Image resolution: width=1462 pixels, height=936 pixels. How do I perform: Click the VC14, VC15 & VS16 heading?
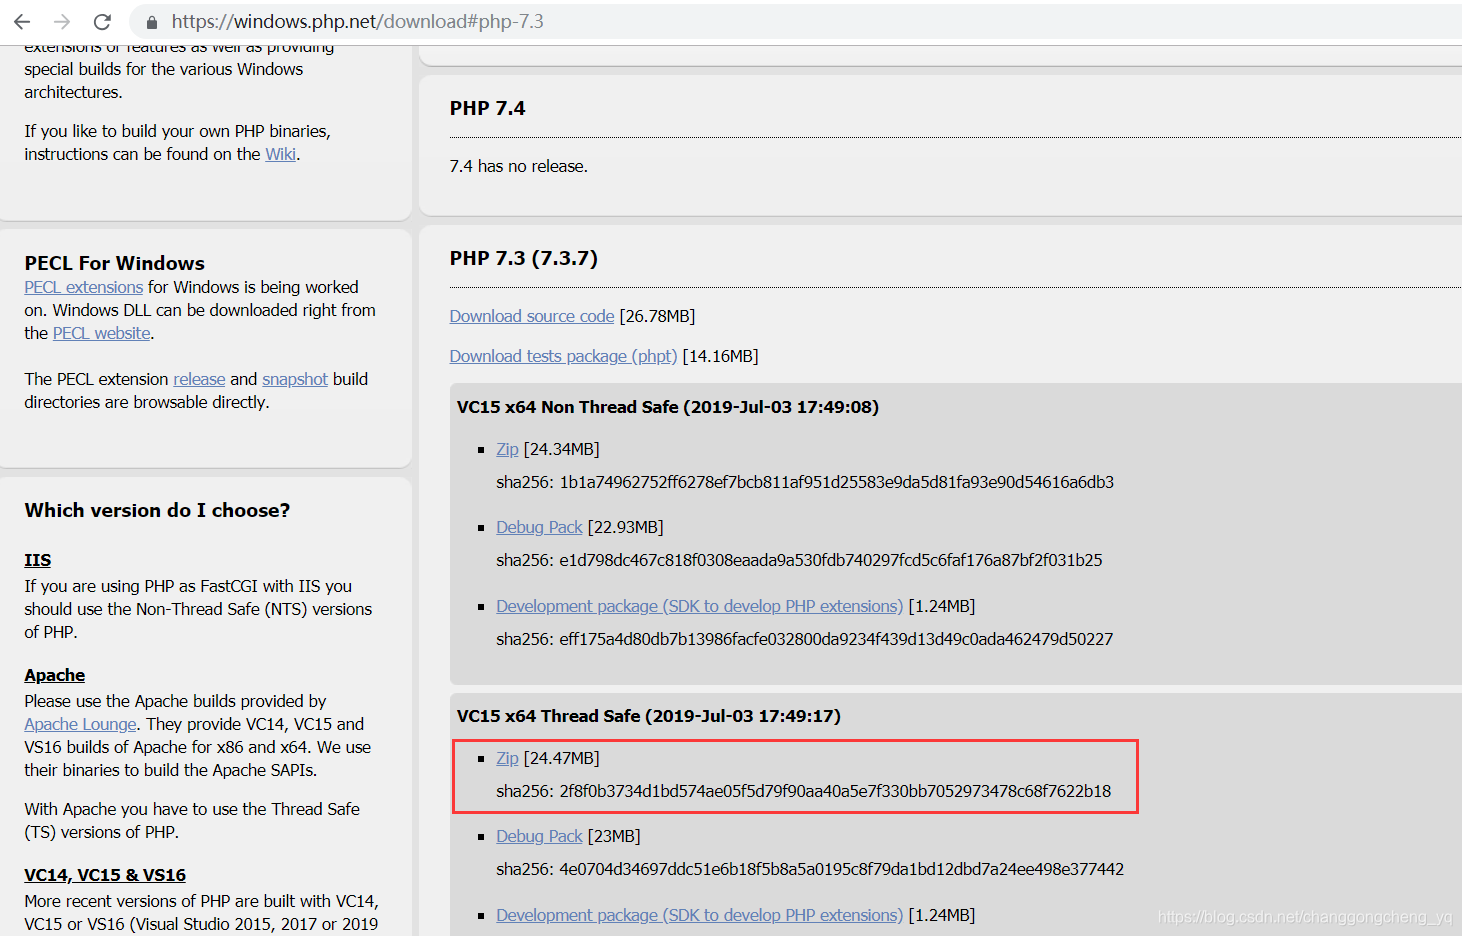pos(105,875)
